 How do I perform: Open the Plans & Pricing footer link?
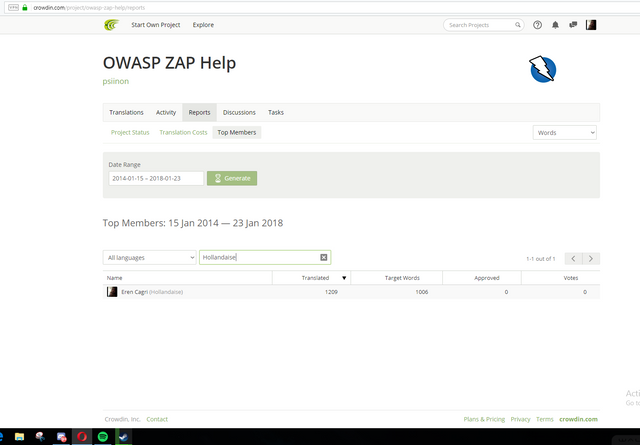[484, 419]
